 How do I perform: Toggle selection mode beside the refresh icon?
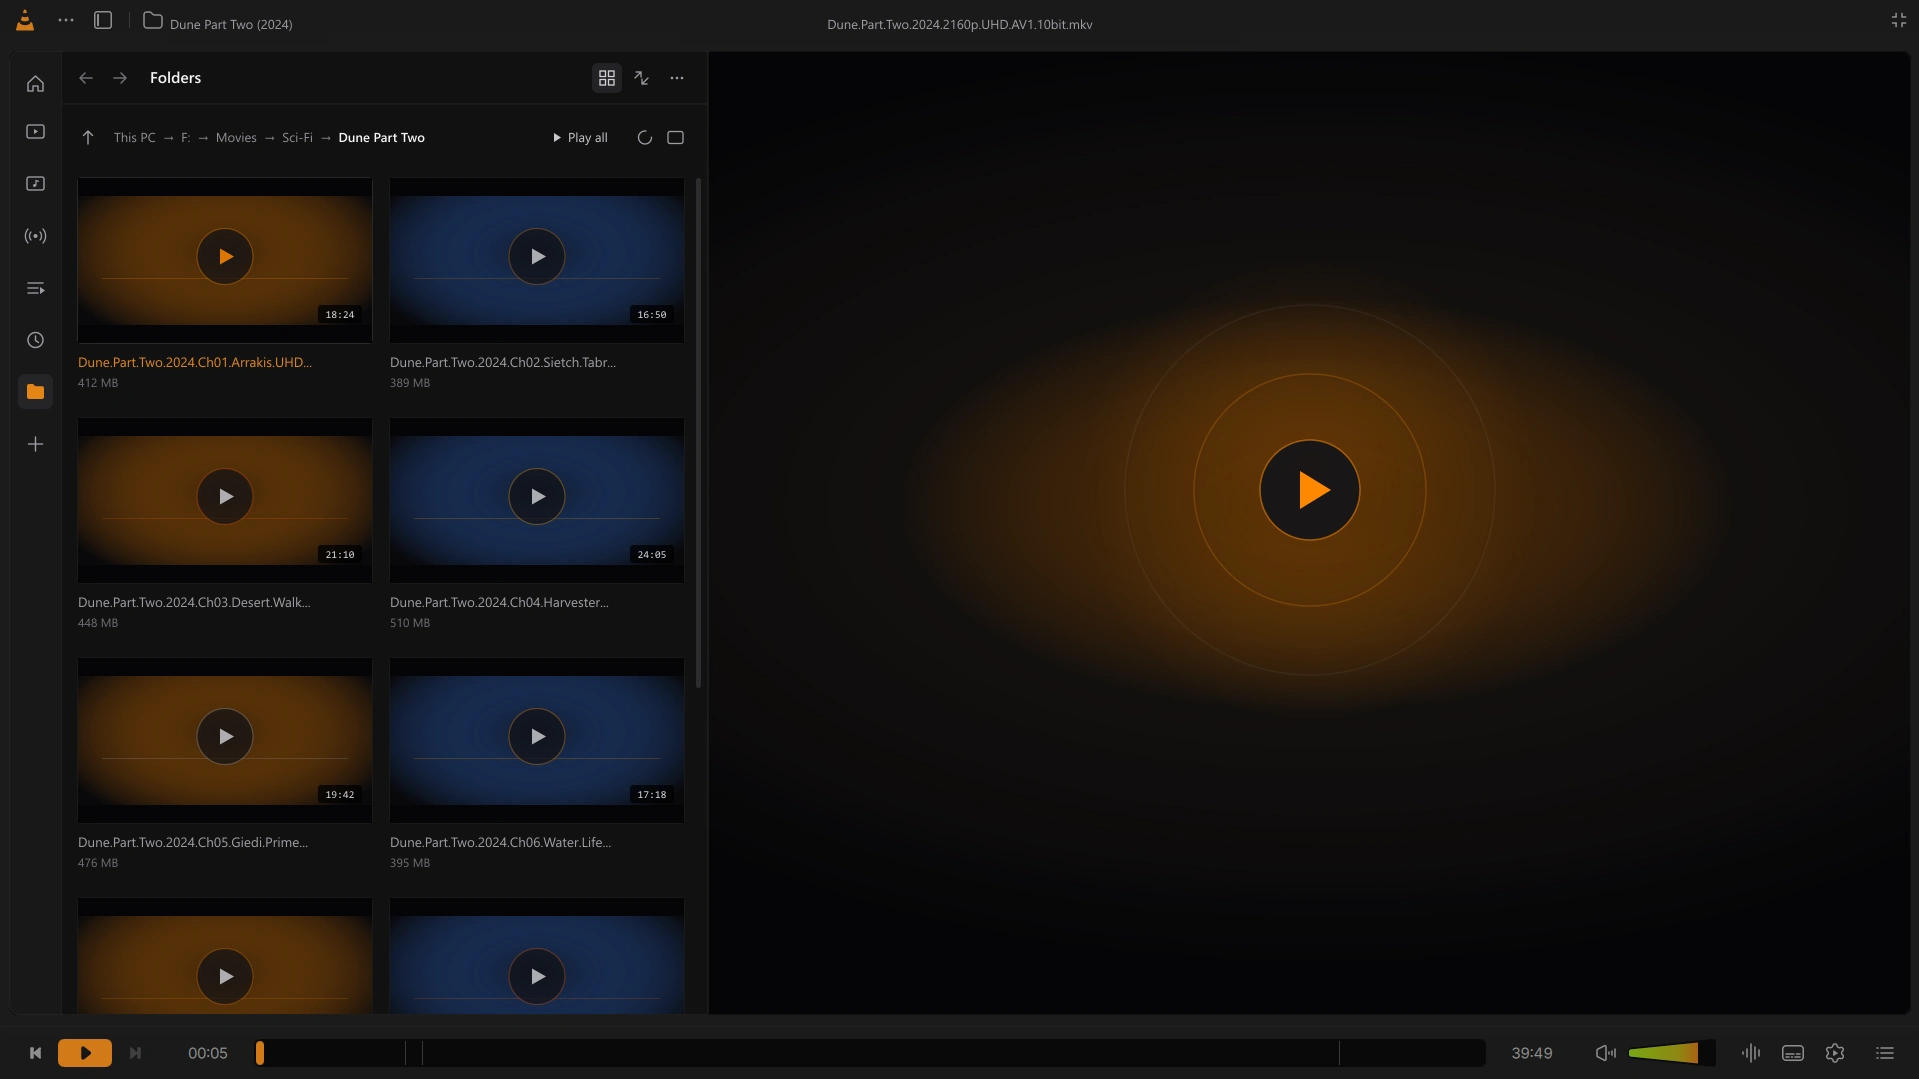[676, 138]
